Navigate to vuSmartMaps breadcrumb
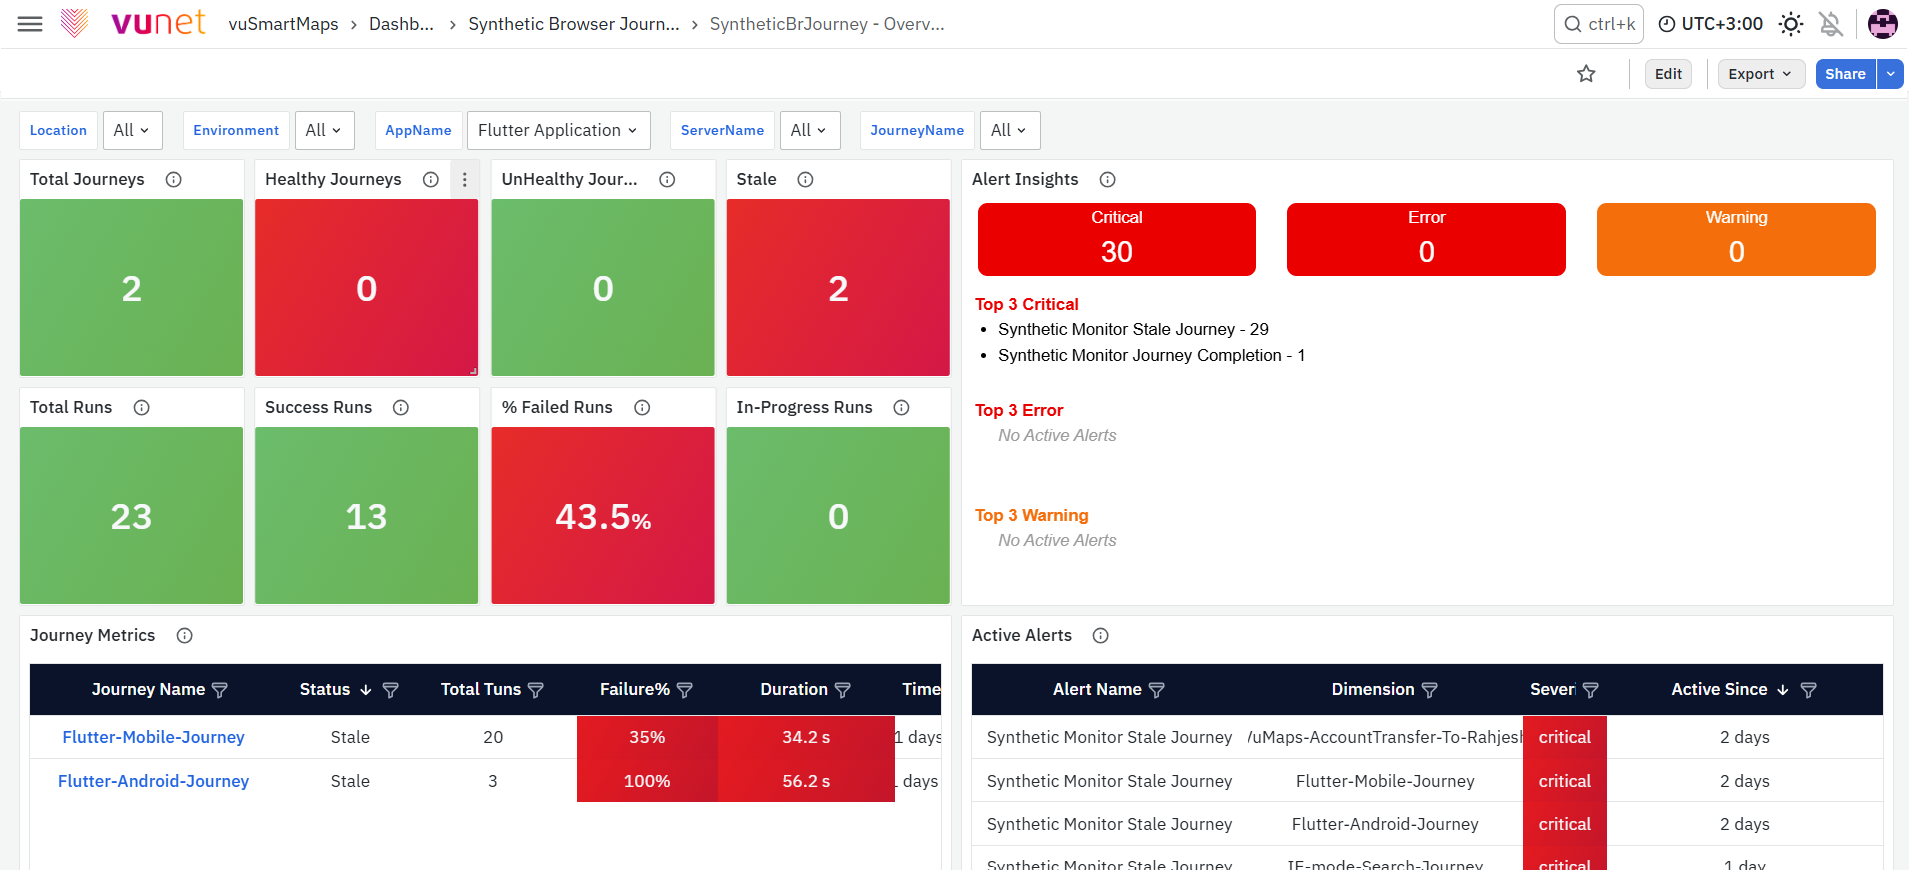The image size is (1909, 870). [x=283, y=24]
